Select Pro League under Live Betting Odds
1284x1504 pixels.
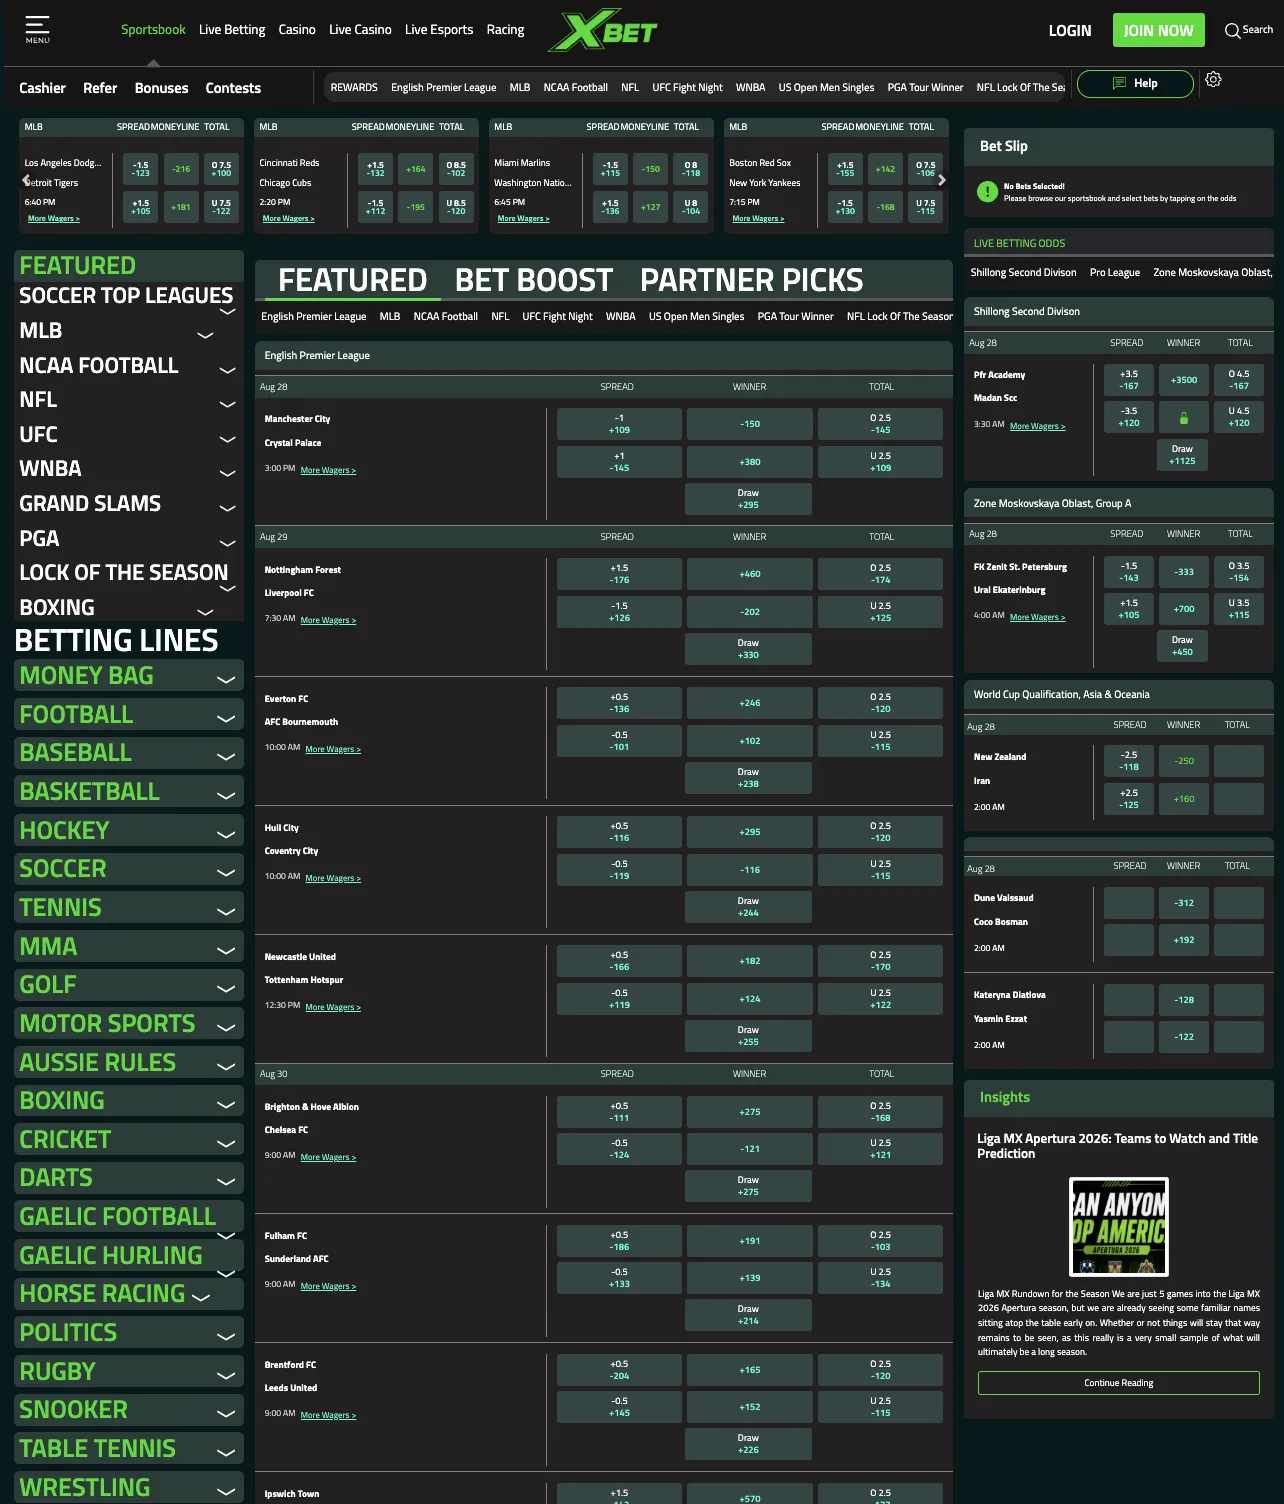[1114, 272]
